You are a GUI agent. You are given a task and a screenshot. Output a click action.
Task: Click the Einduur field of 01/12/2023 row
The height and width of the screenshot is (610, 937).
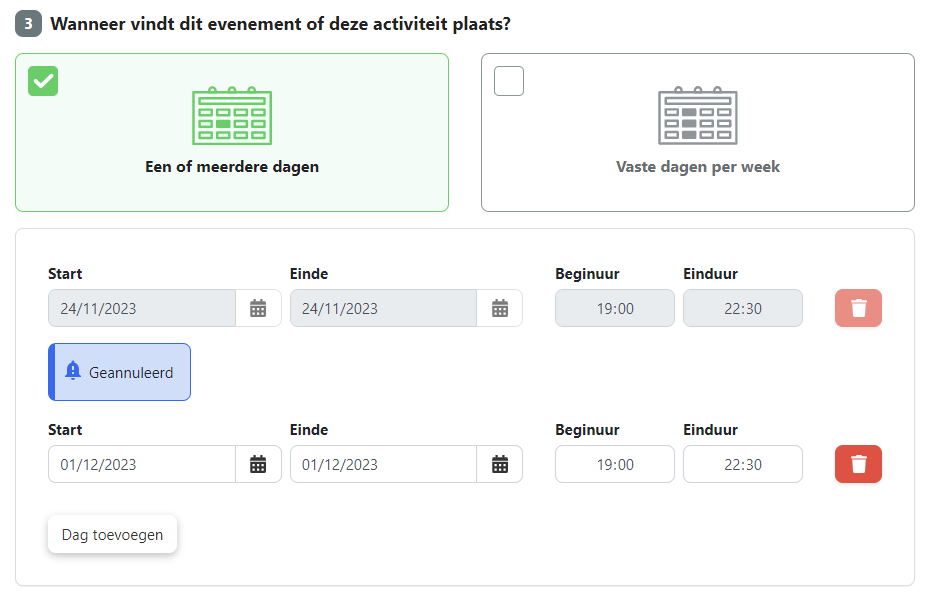click(742, 464)
